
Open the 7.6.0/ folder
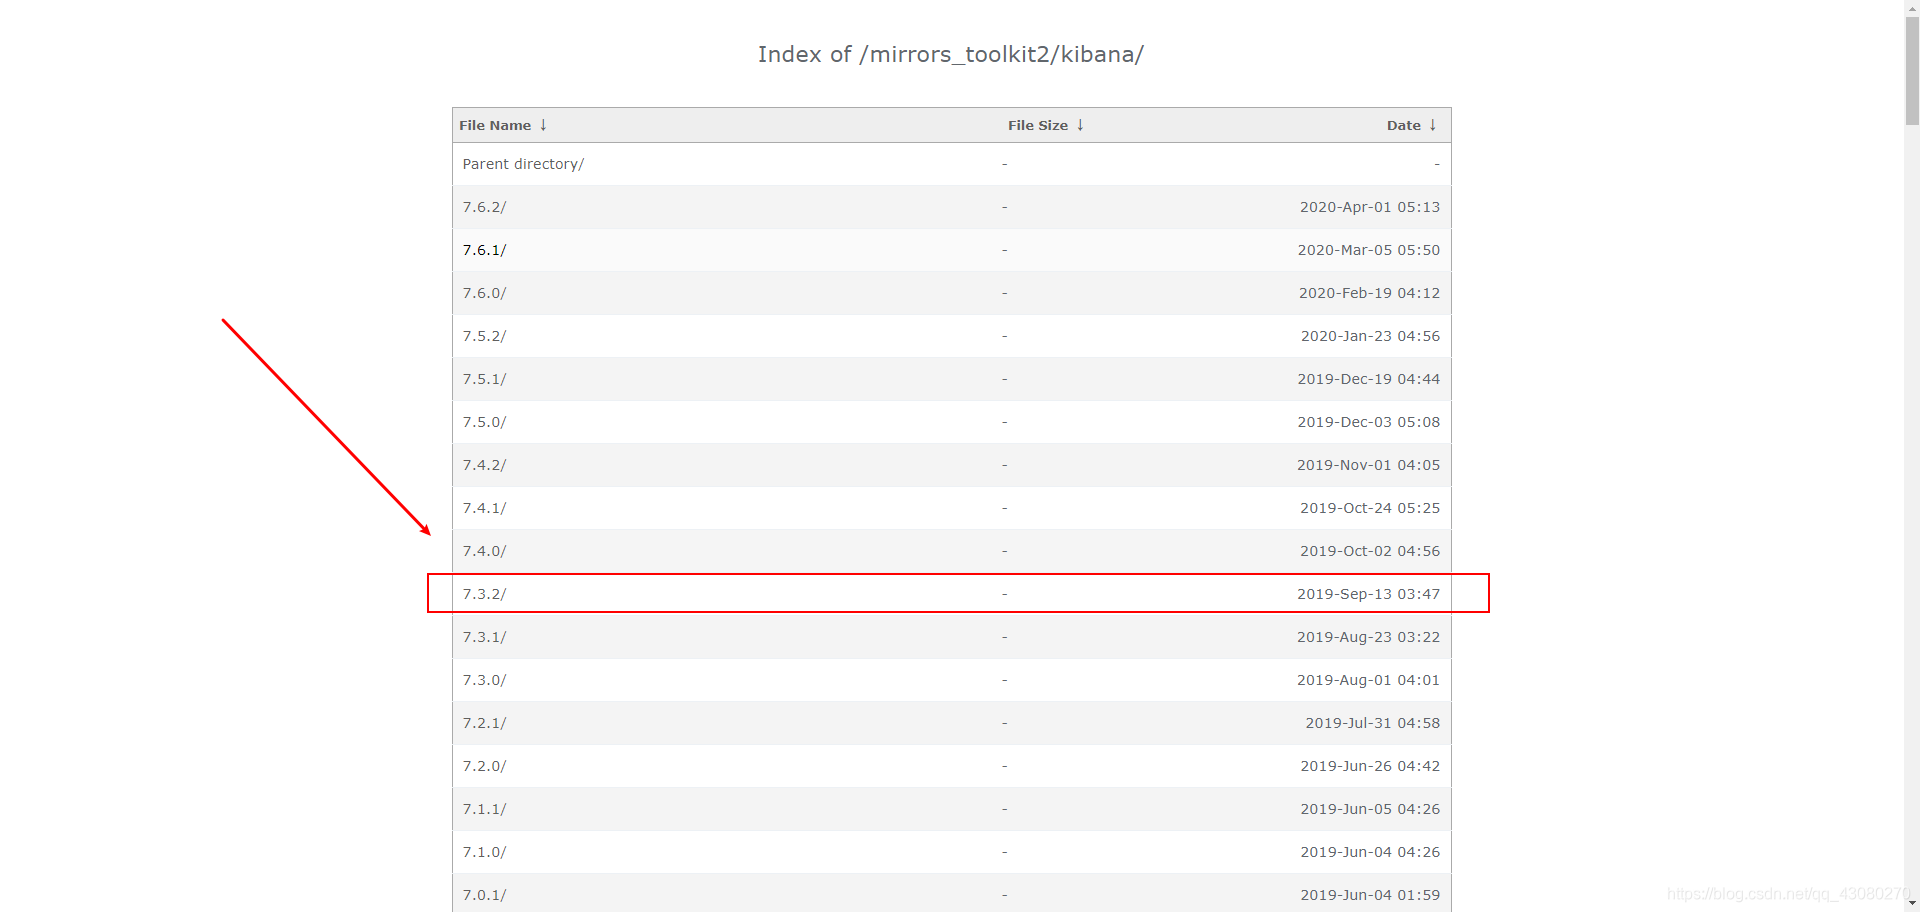pyautogui.click(x=484, y=293)
